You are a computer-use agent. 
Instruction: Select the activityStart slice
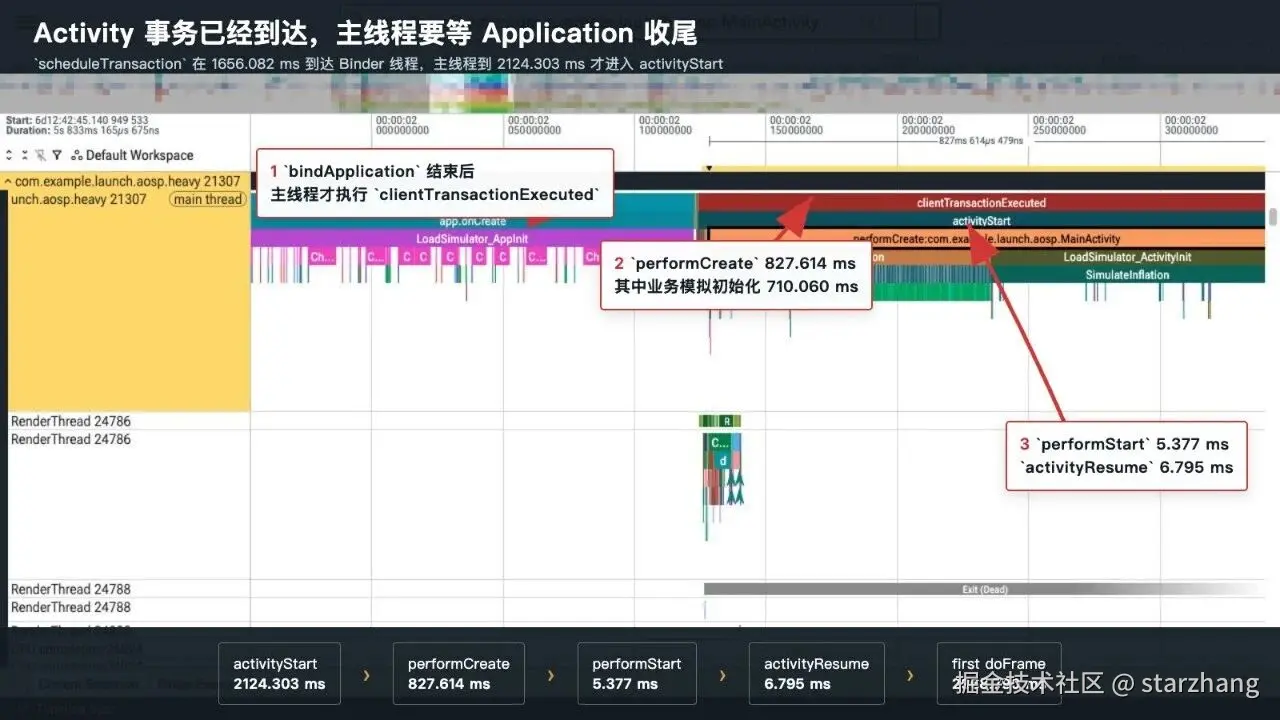click(981, 221)
